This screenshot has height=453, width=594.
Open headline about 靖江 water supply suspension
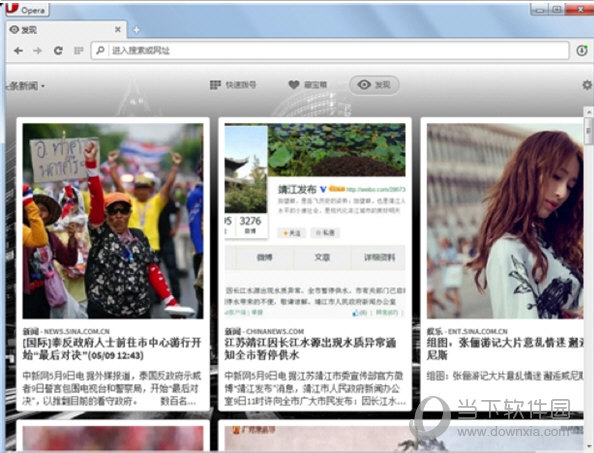310,349
